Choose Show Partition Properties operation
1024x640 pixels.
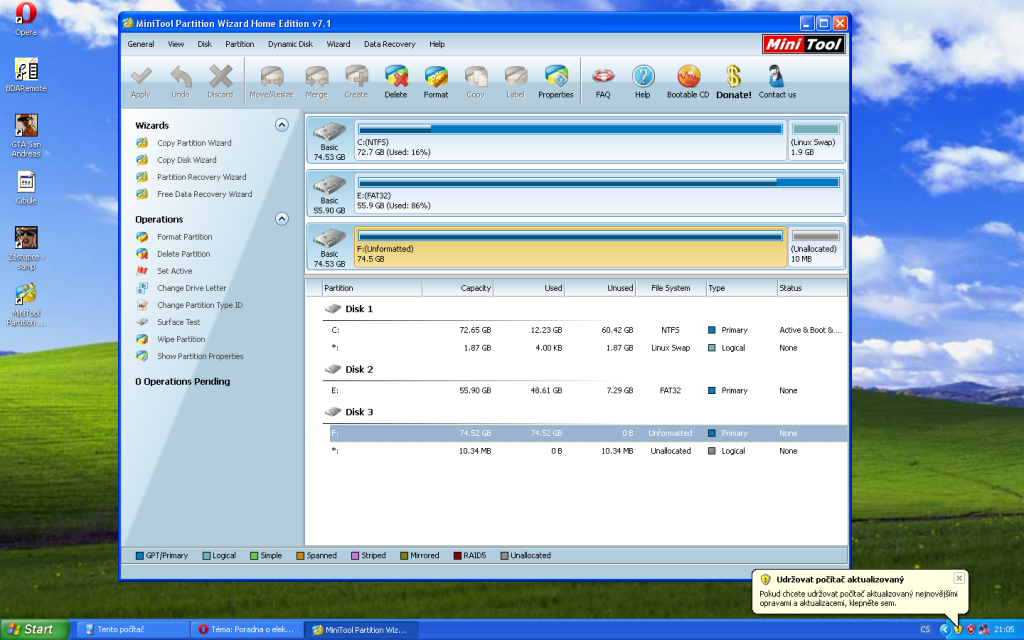point(200,356)
